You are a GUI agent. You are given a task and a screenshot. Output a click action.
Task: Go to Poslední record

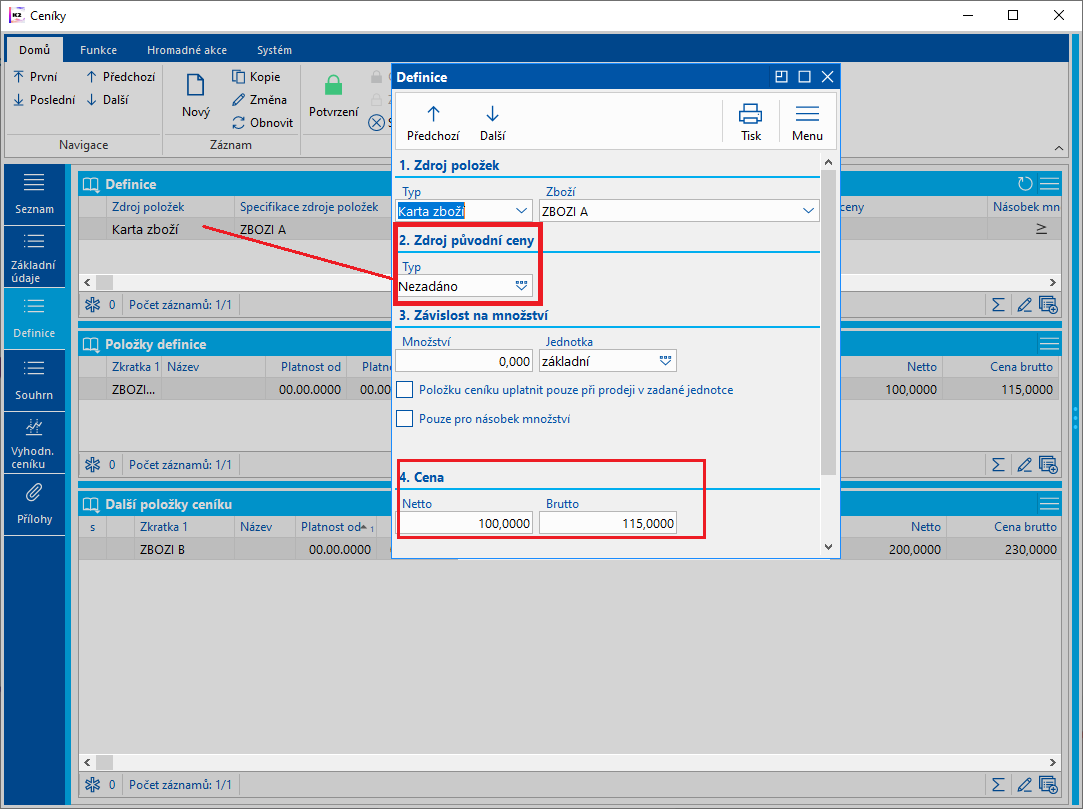tap(44, 99)
